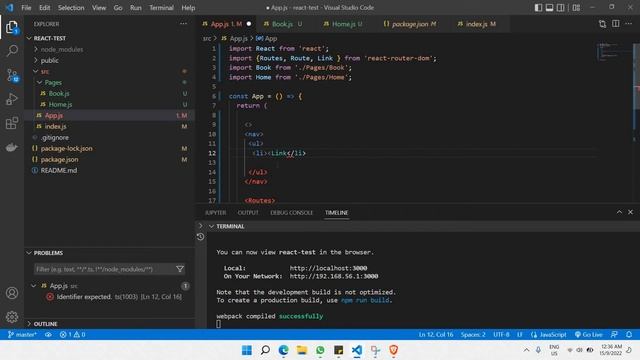Select the Output panel tab
The image size is (640, 360).
point(248,213)
